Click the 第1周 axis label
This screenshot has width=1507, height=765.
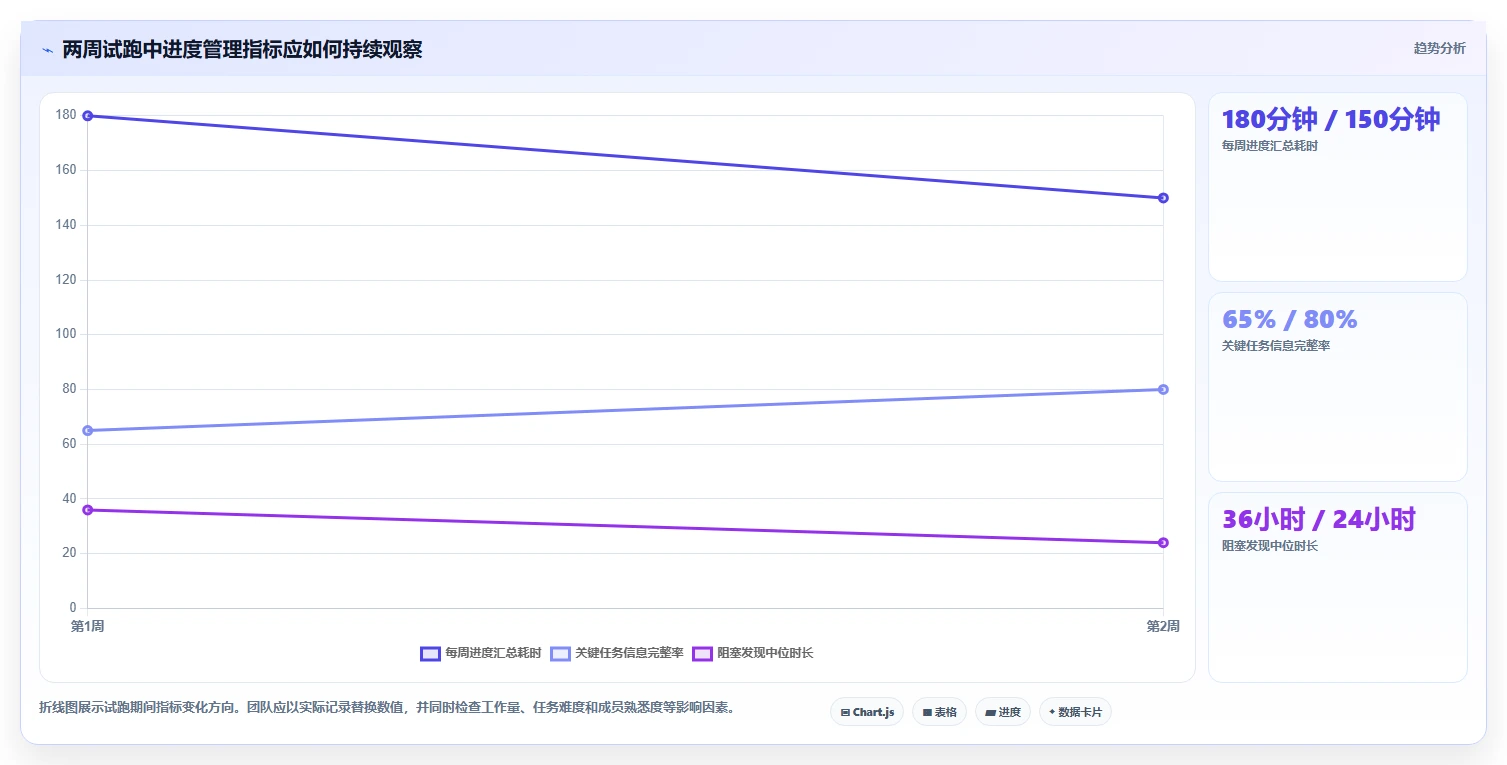pos(88,626)
